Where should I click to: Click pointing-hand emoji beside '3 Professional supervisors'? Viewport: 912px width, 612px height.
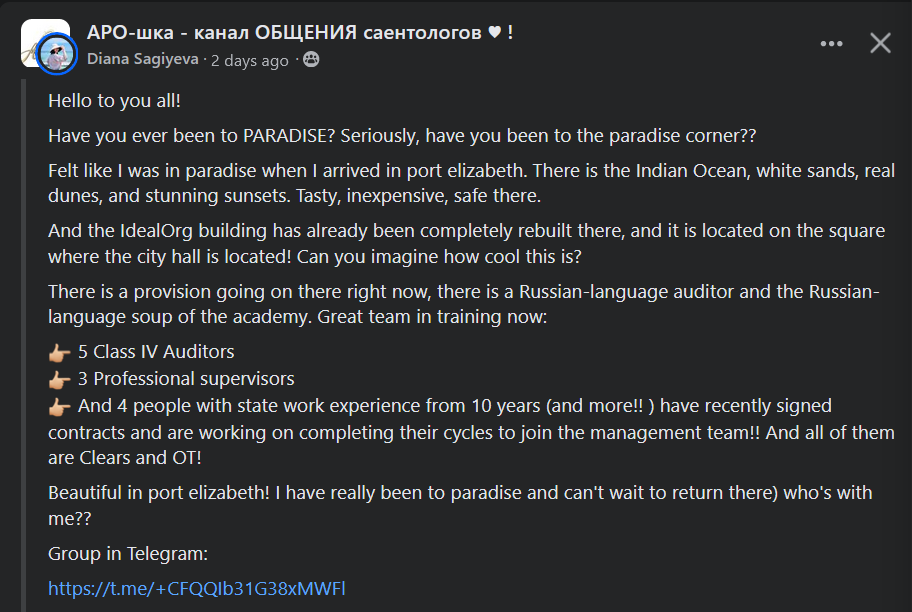(x=60, y=379)
